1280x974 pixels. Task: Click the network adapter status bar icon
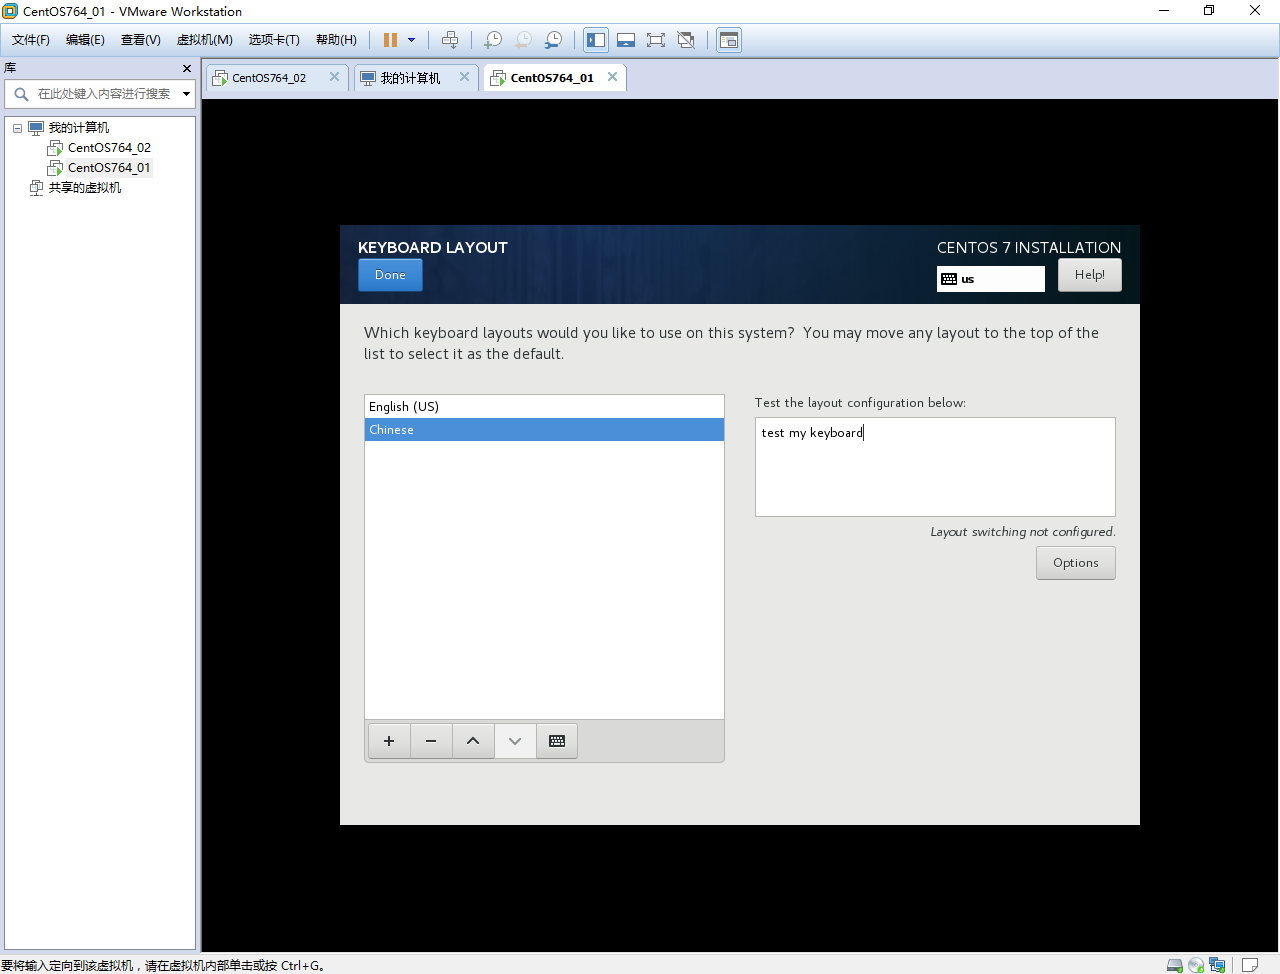pyautogui.click(x=1217, y=965)
